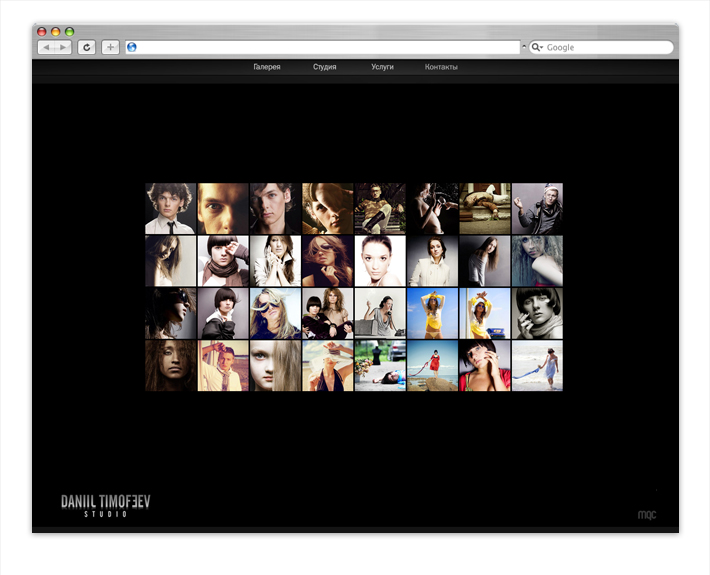
Task: Open thumbnail of person lying on bench
Action: [x=484, y=208]
